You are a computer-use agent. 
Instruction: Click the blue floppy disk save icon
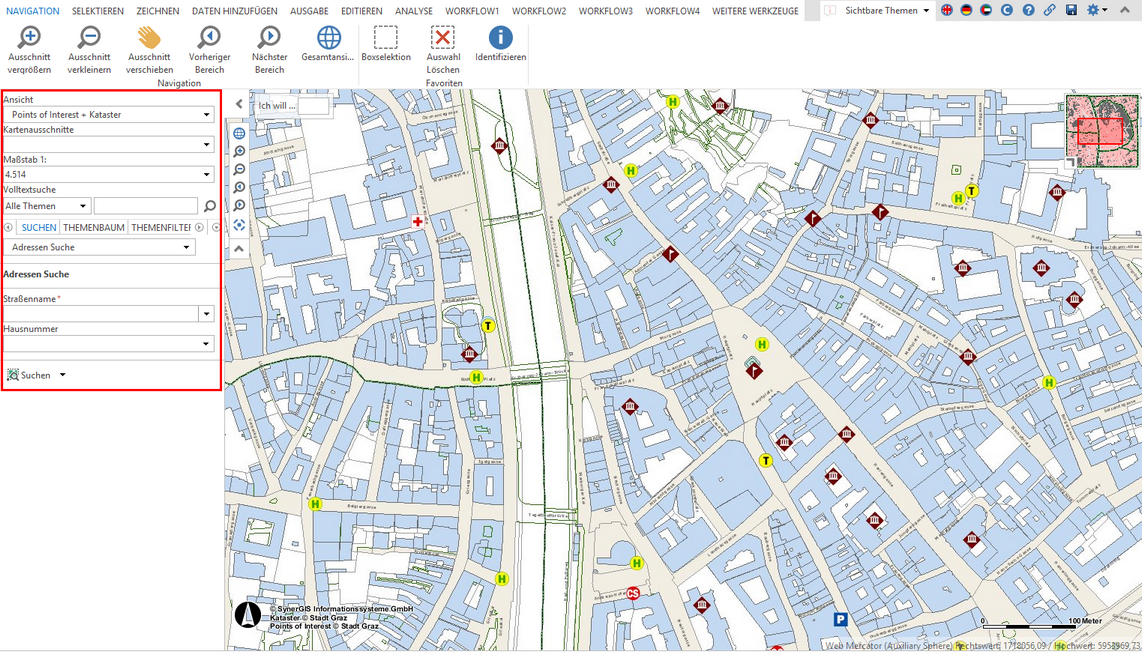pyautogui.click(x=1071, y=10)
